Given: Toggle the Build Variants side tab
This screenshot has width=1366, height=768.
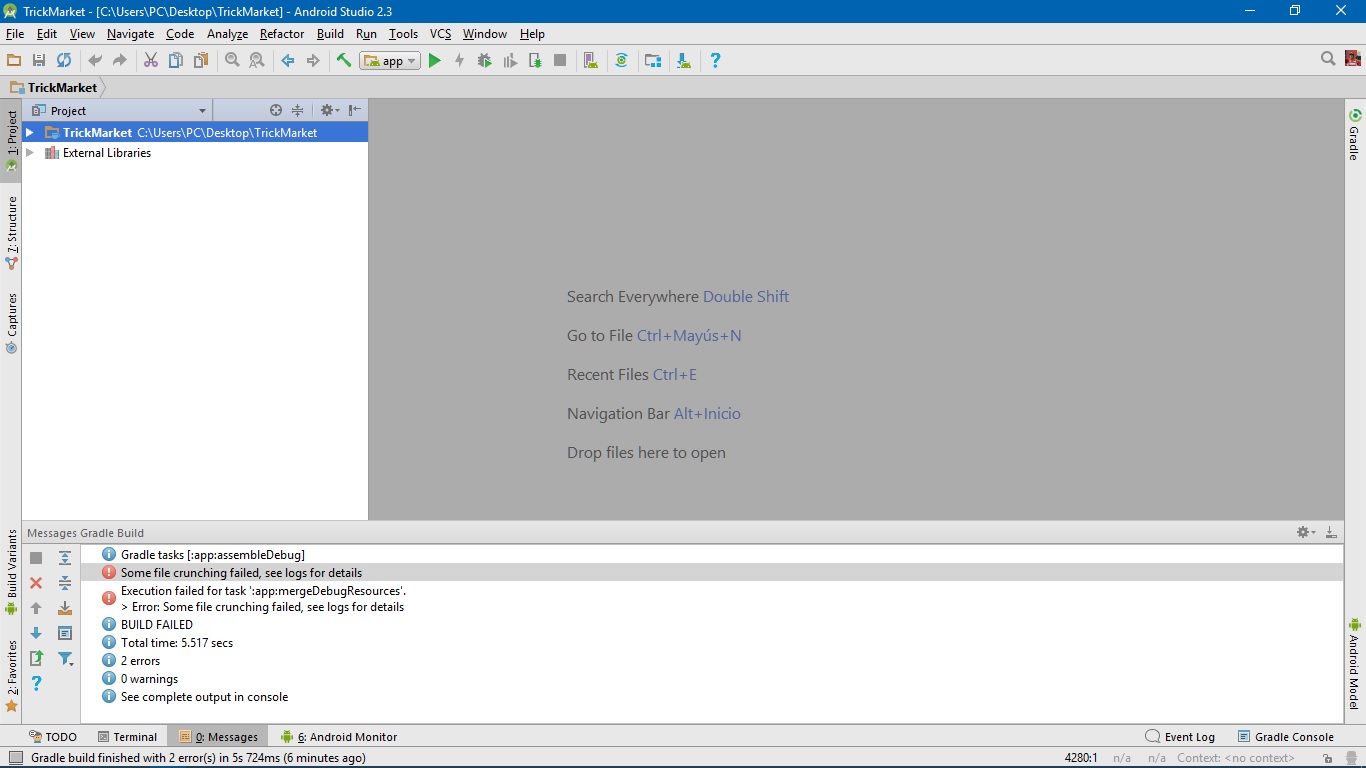Looking at the screenshot, I should tap(11, 572).
